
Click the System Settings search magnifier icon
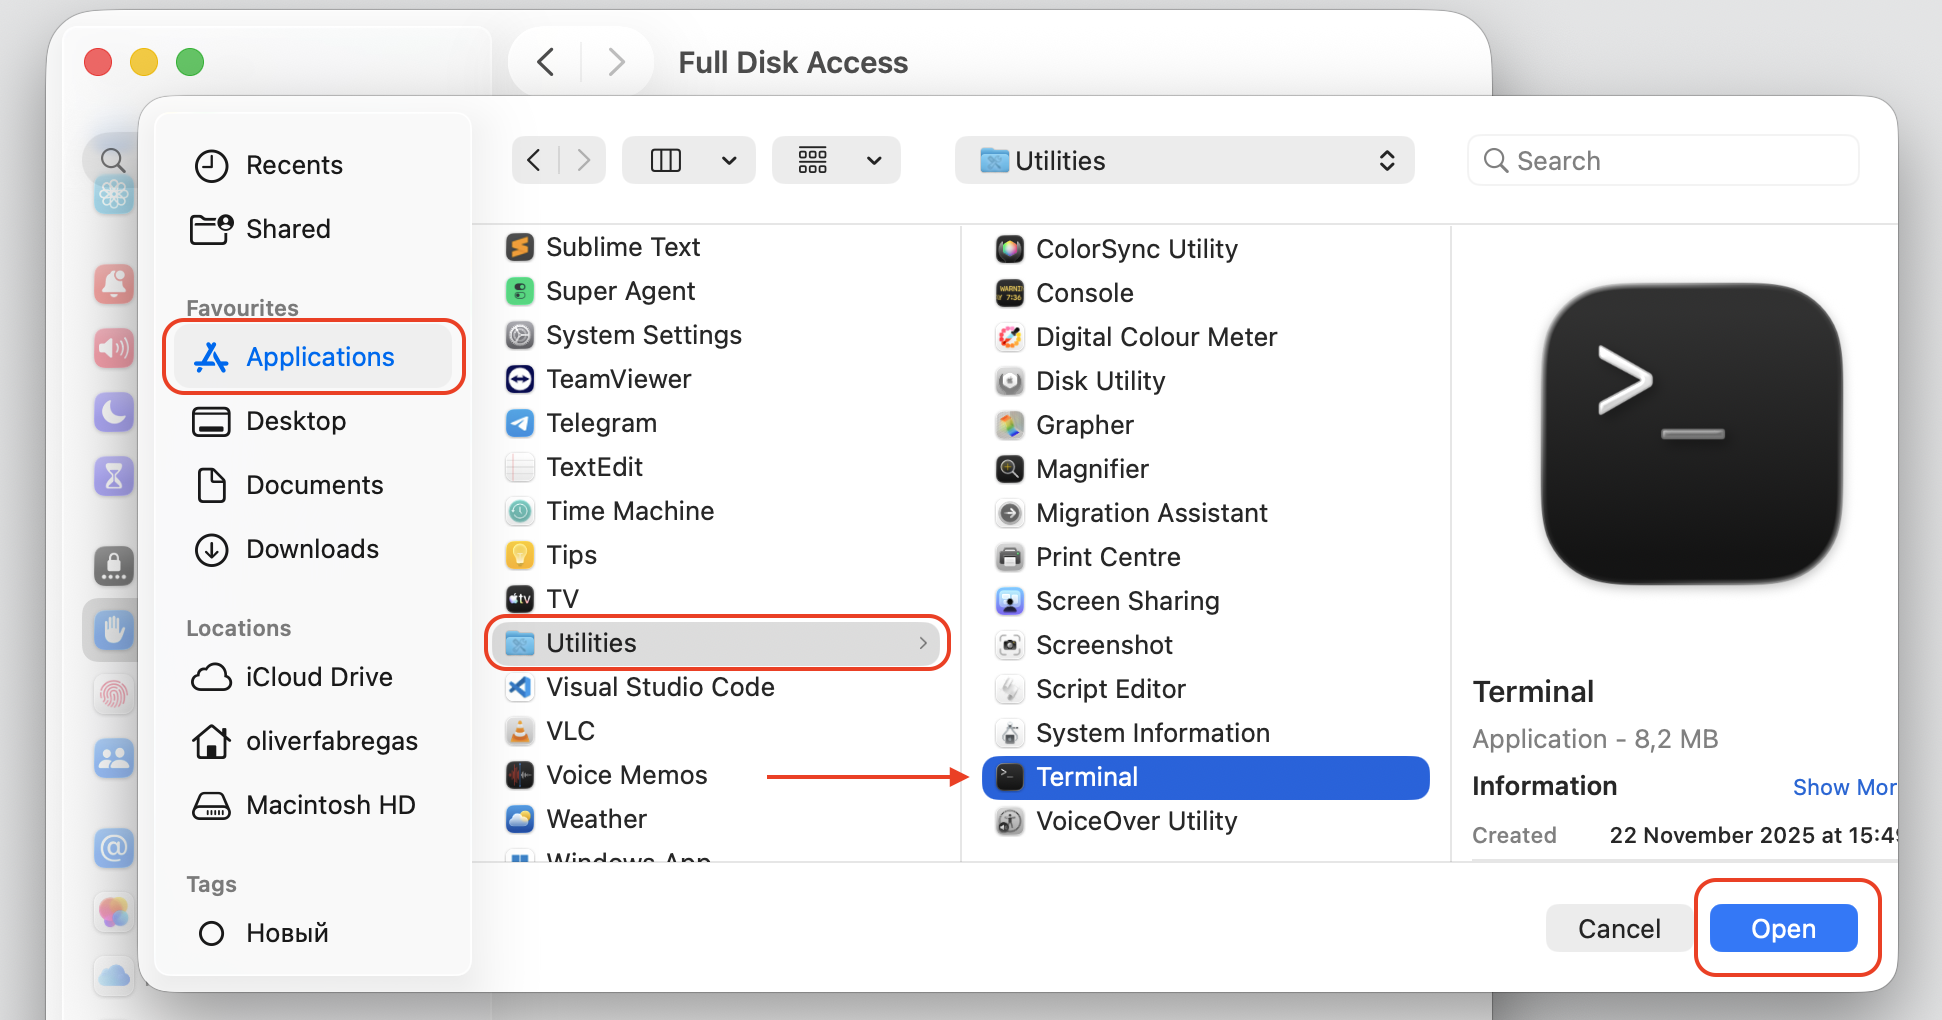point(113,159)
